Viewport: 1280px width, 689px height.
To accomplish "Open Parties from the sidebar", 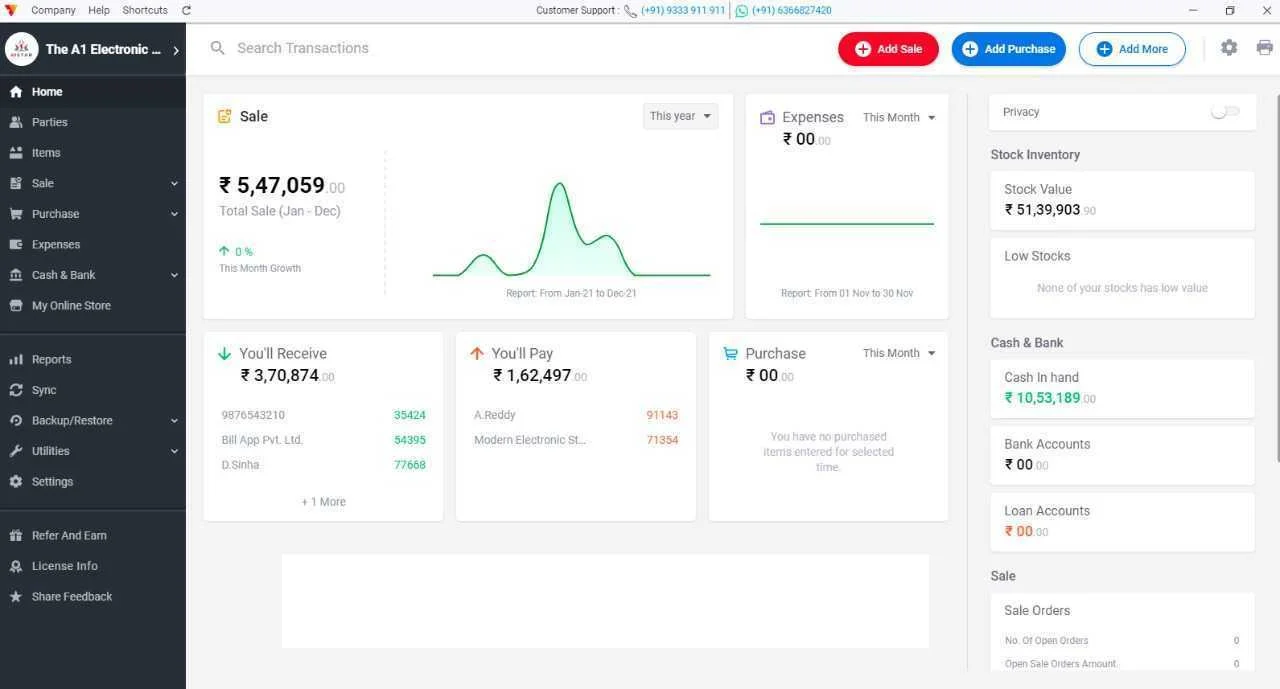I will 49,122.
